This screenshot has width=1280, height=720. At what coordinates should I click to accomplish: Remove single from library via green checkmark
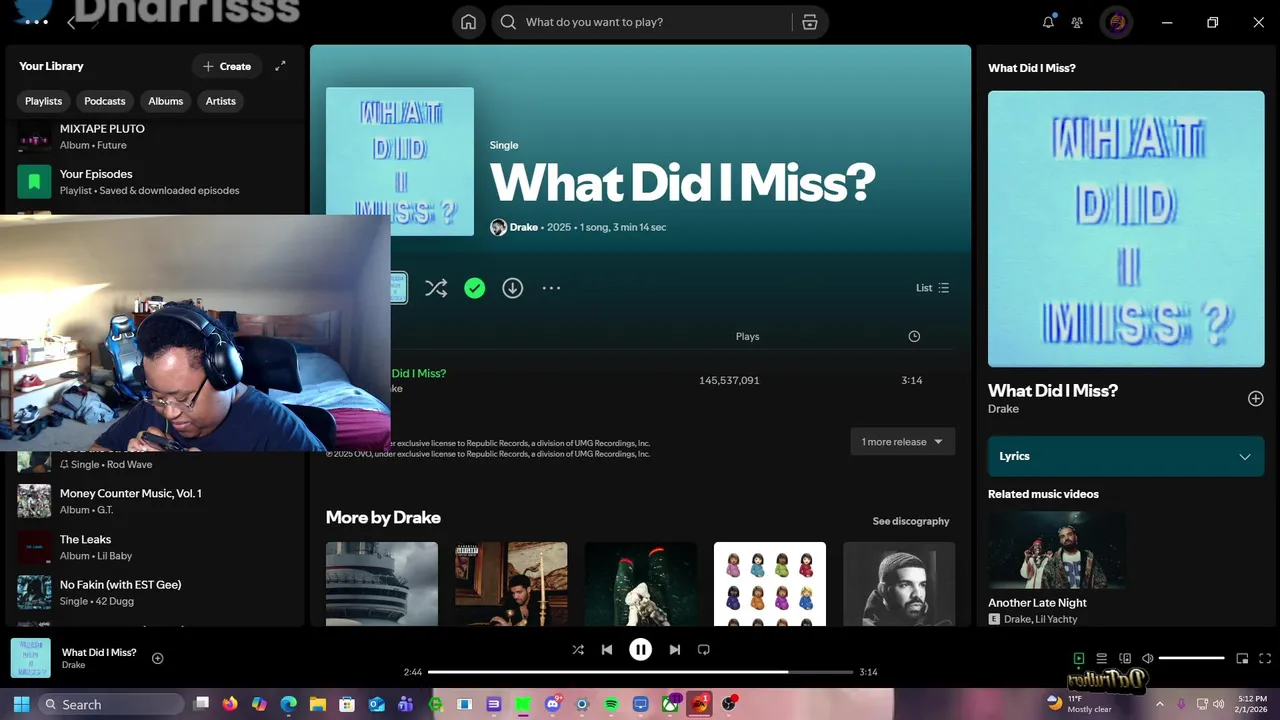(475, 288)
